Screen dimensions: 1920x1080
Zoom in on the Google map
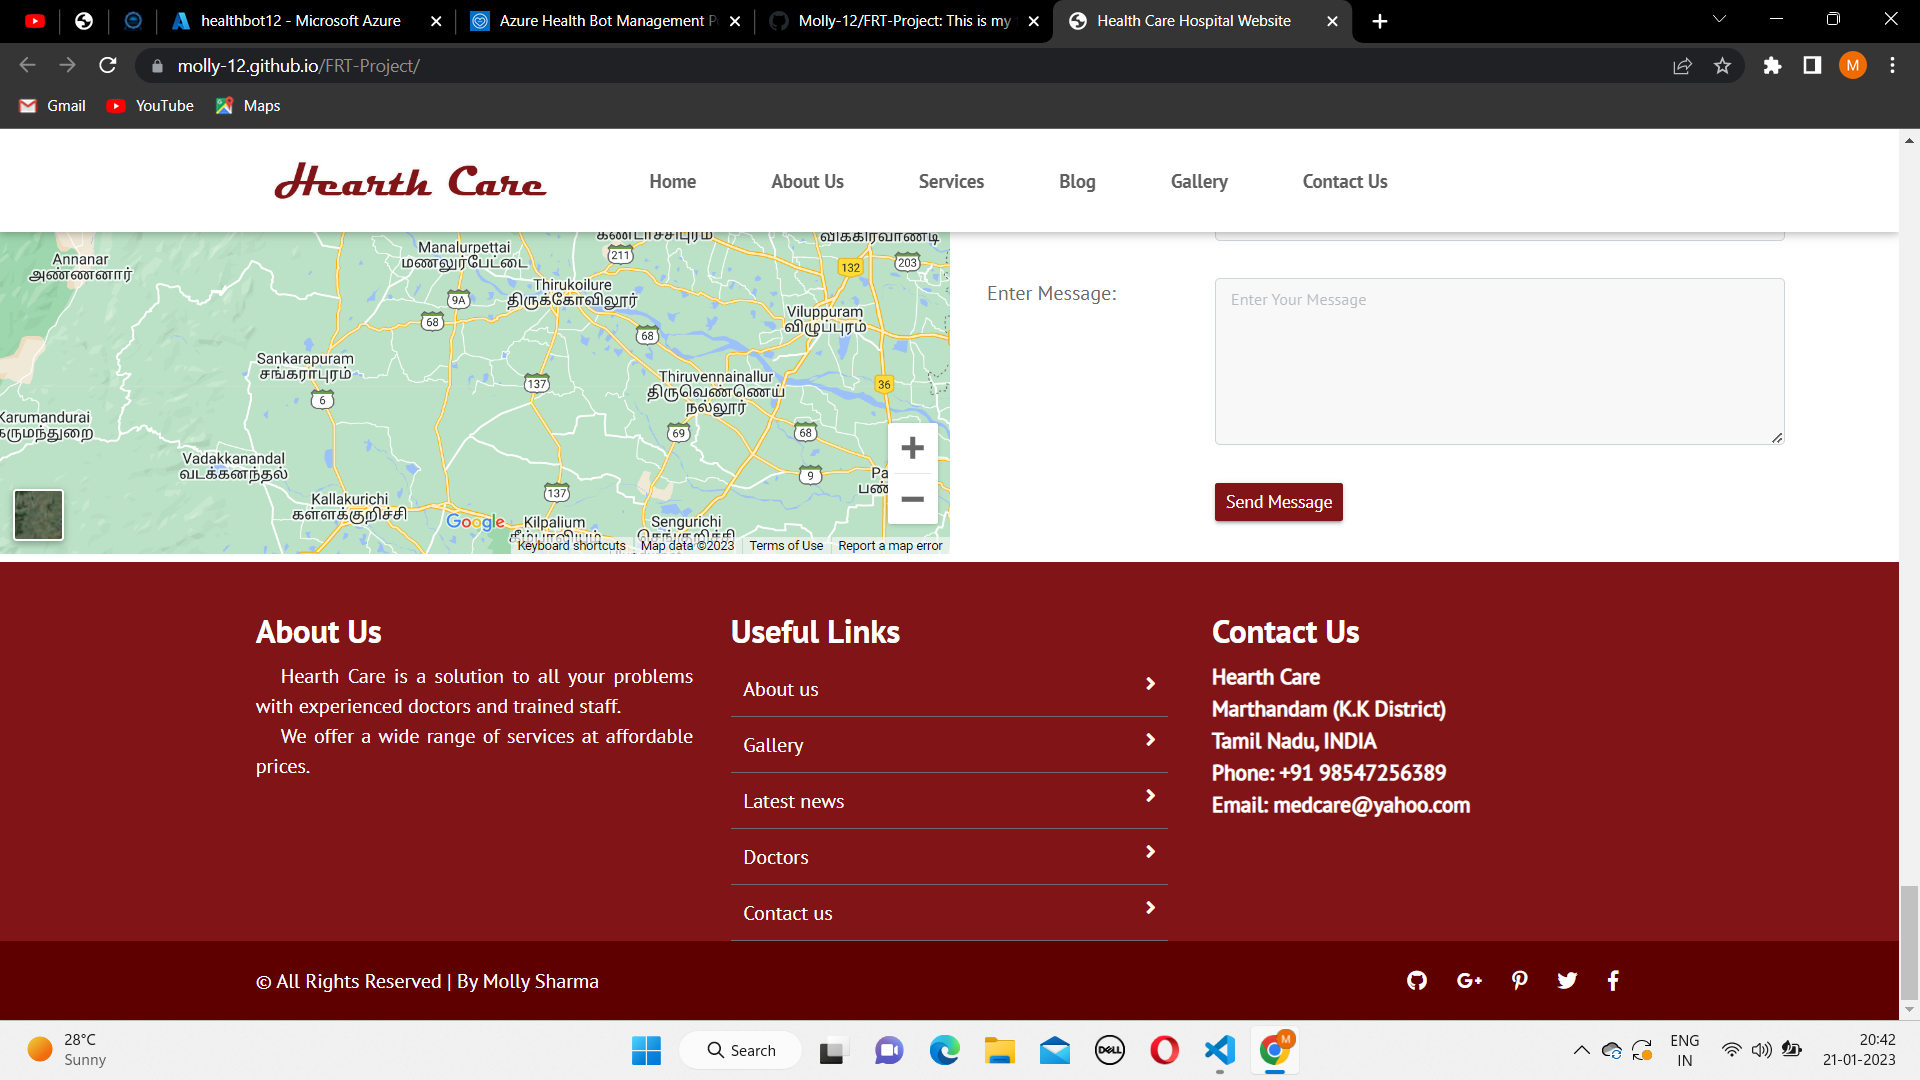911,447
